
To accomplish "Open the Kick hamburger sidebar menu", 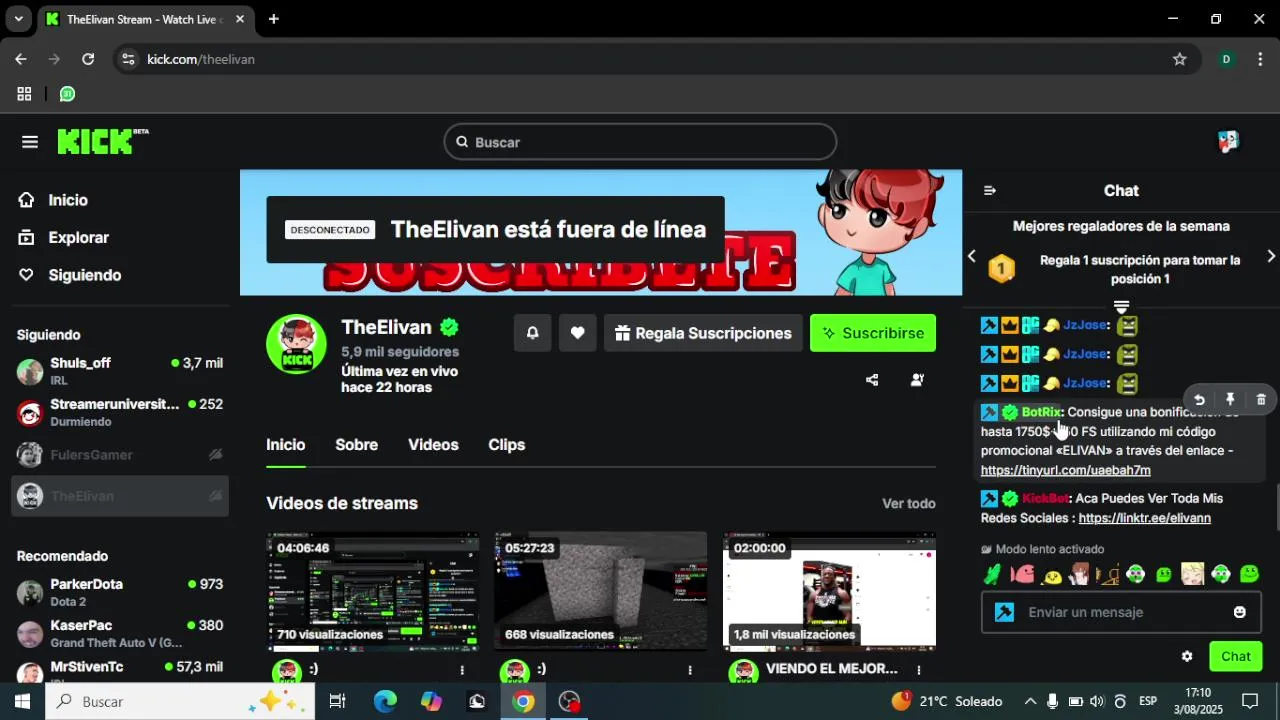I will pos(29,142).
